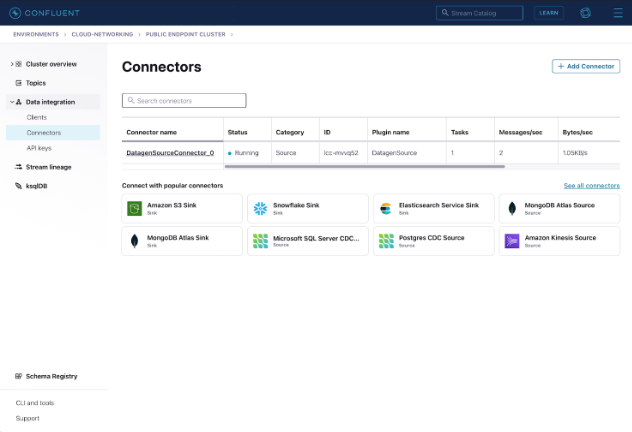Select Clients under Data integration
Viewport: 632px width, 432px height.
point(37,117)
